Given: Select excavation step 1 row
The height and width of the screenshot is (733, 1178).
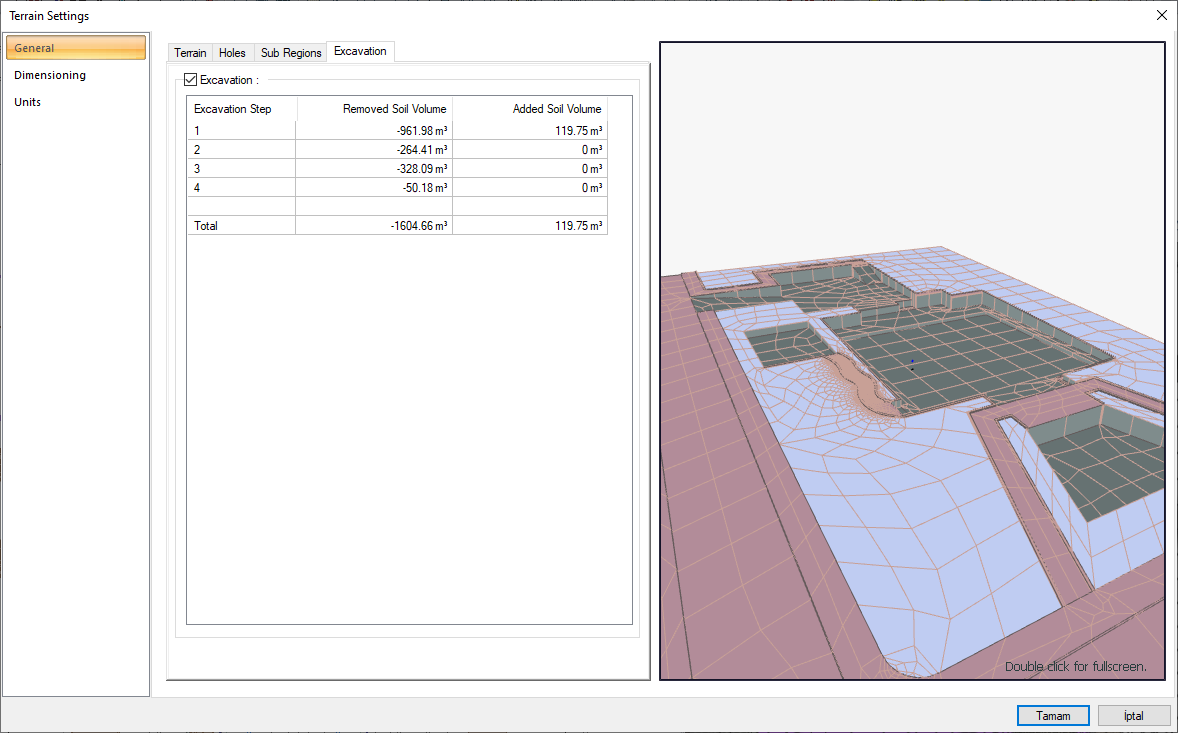Looking at the screenshot, I should [240, 130].
